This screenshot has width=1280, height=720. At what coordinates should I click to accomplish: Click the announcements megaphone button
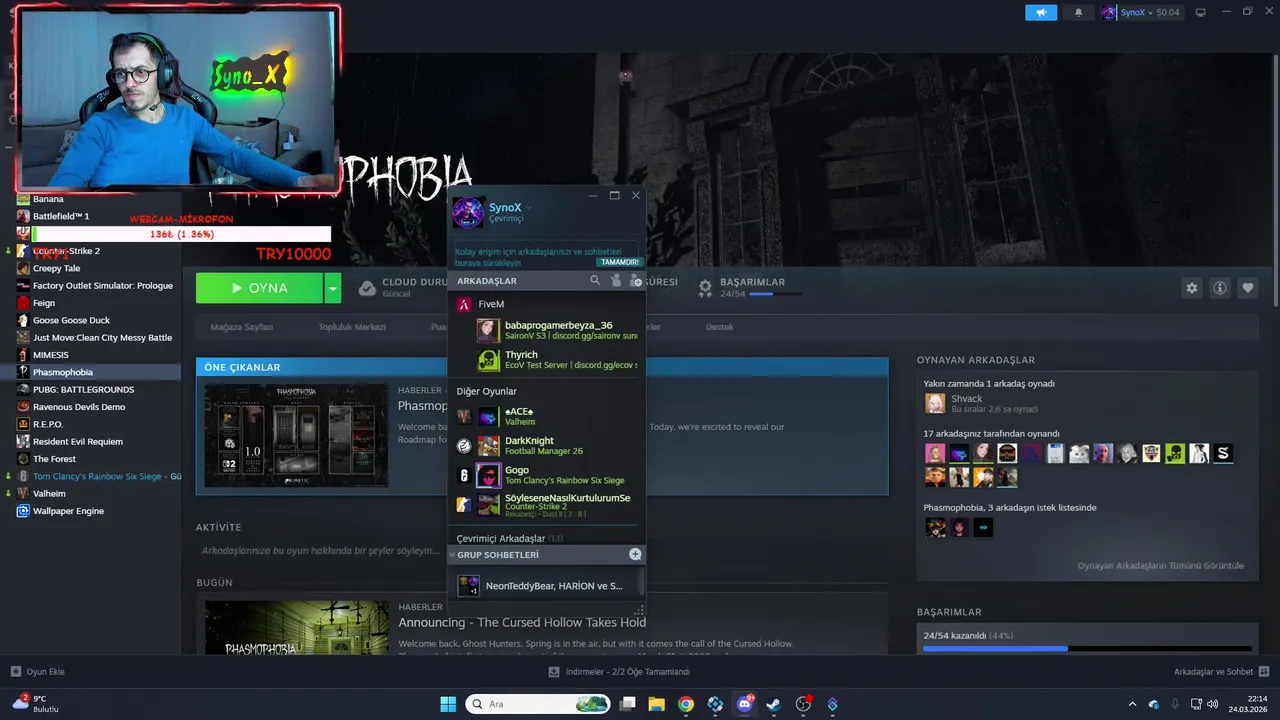pos(1041,13)
